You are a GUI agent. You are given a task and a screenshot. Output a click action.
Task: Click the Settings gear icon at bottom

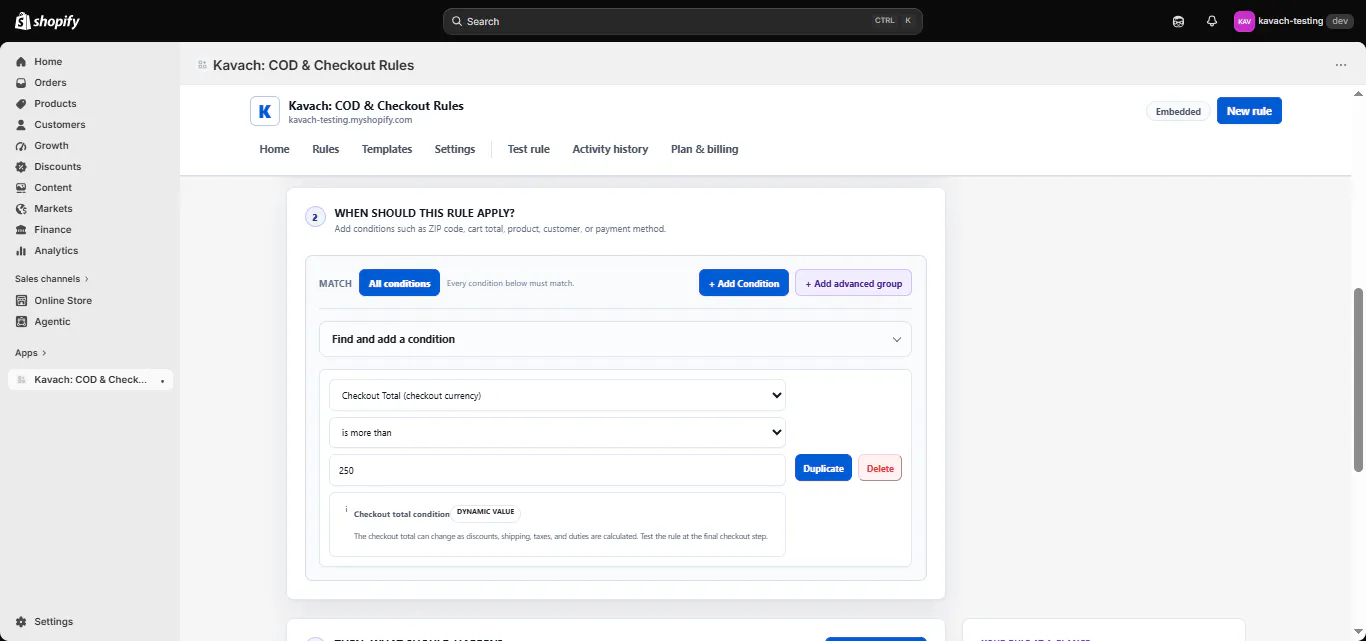coord(21,622)
